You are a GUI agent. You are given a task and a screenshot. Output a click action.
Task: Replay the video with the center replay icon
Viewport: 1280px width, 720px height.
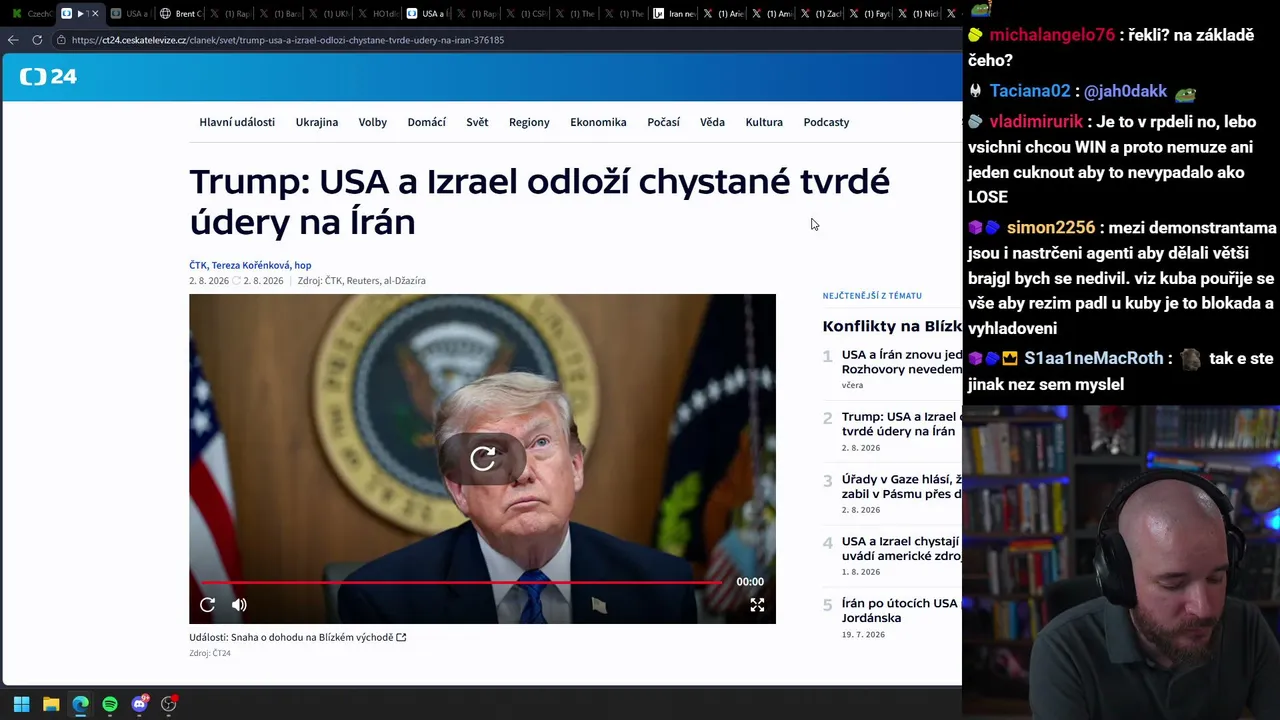(x=483, y=458)
